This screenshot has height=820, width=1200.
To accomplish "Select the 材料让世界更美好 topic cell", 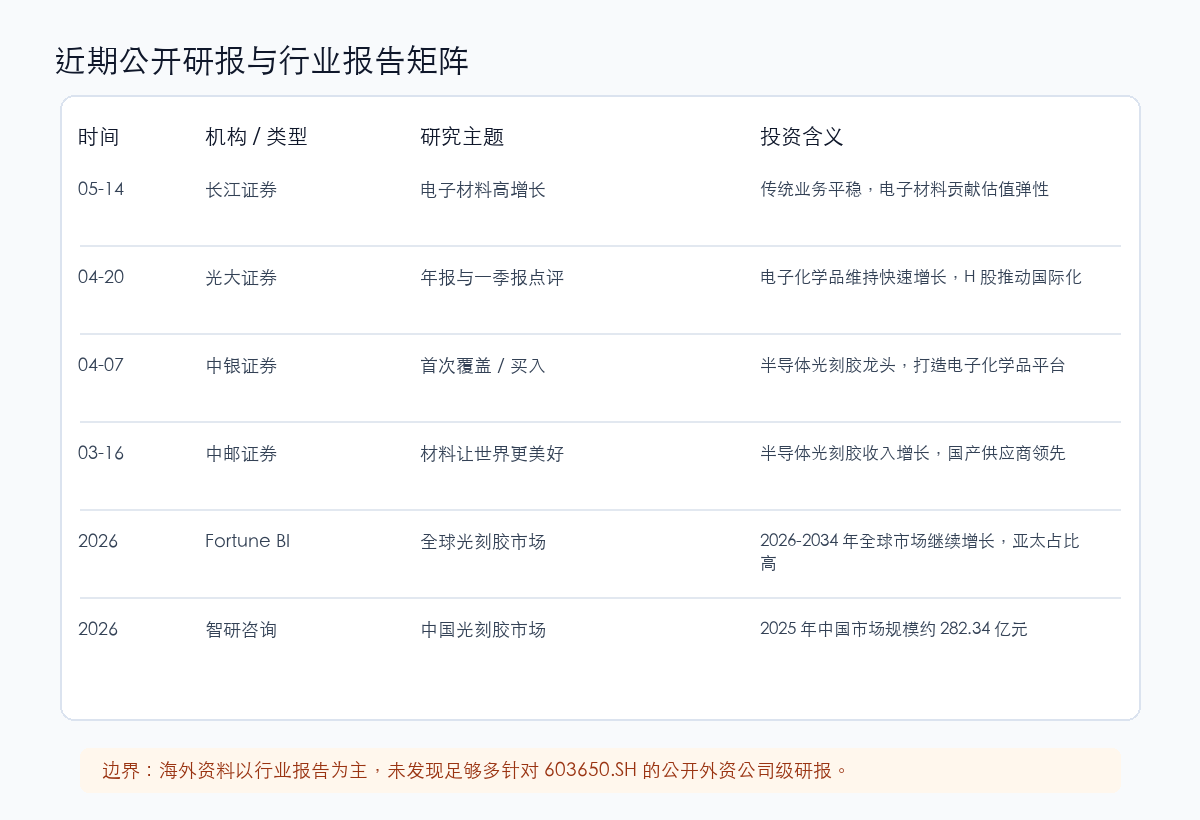I will click(492, 453).
